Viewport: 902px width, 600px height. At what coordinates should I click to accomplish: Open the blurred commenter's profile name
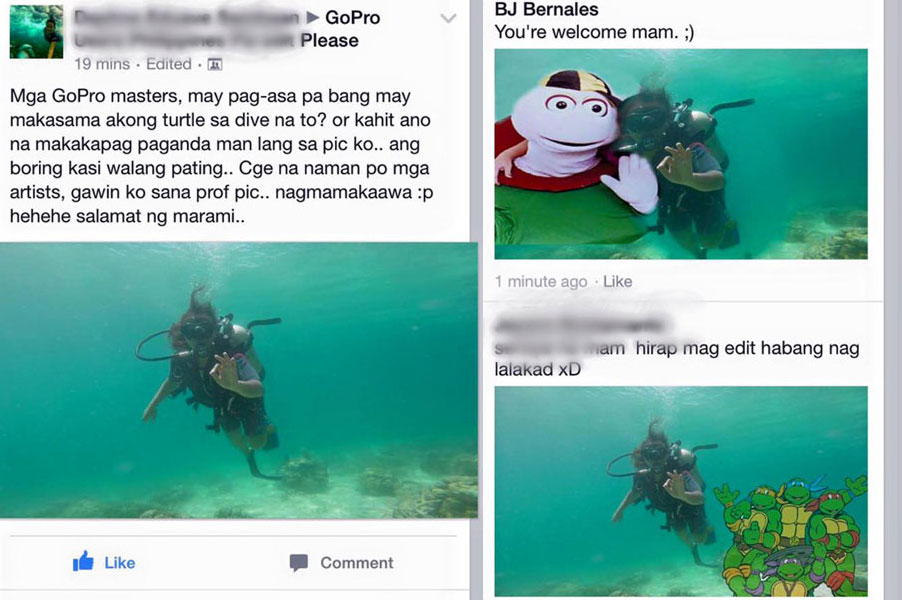click(x=581, y=325)
